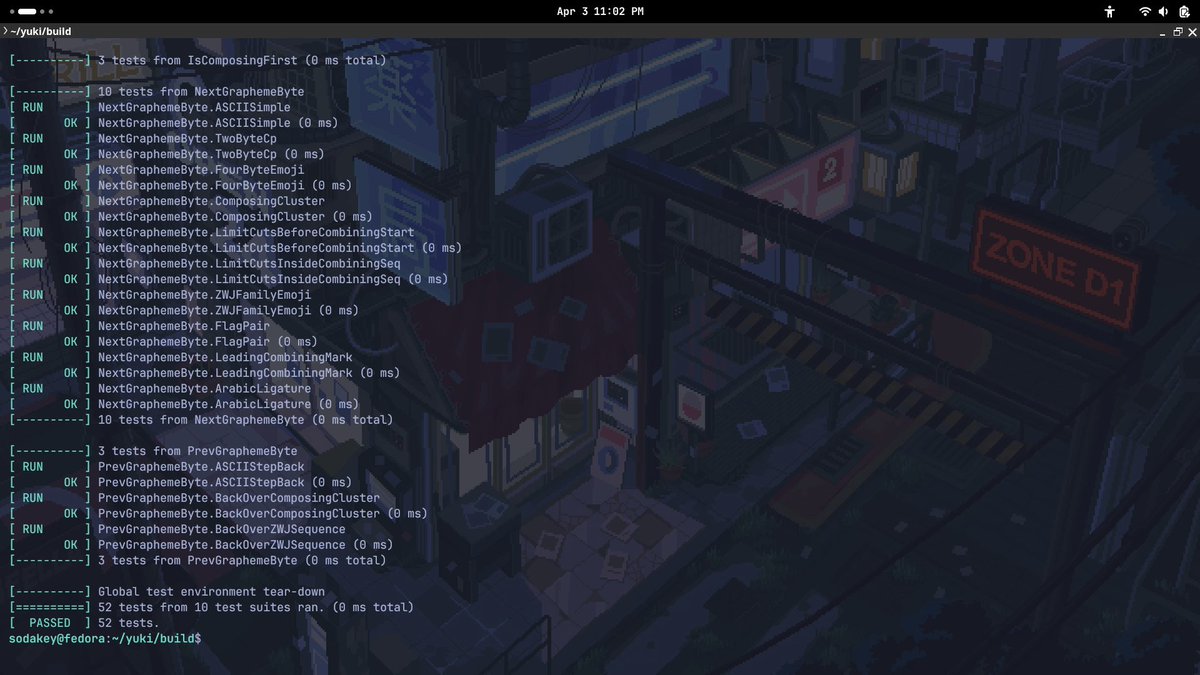Click the RUN line for NextGraphemeByte.ASCIISimple
The image size is (1200, 675).
click(x=150, y=107)
